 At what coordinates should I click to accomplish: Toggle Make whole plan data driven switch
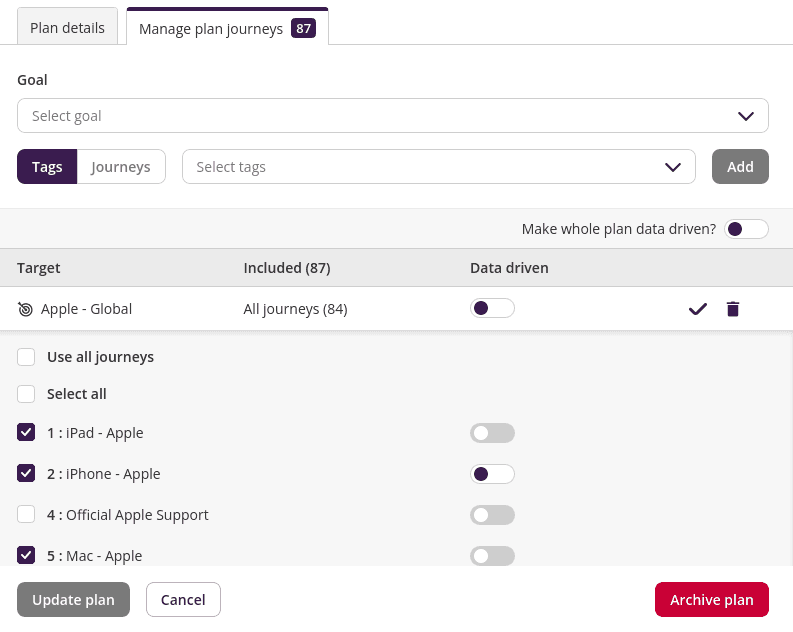point(746,229)
